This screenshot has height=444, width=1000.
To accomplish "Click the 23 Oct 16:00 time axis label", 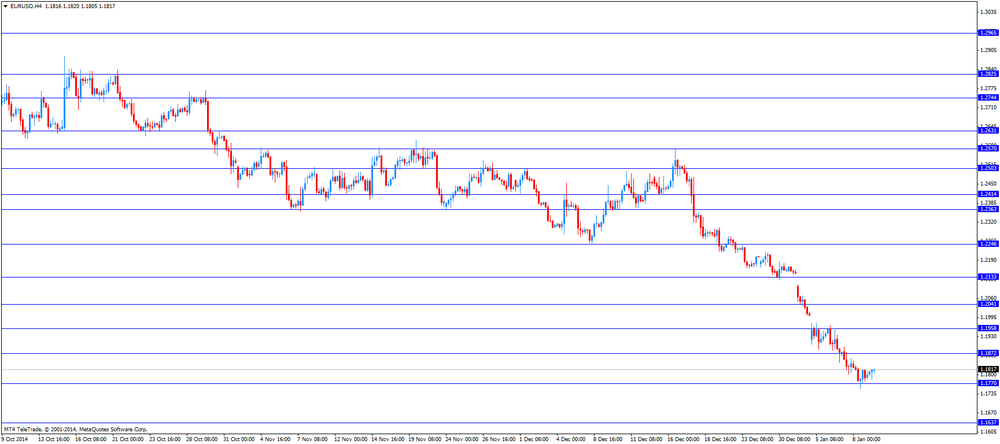I will (165, 440).
